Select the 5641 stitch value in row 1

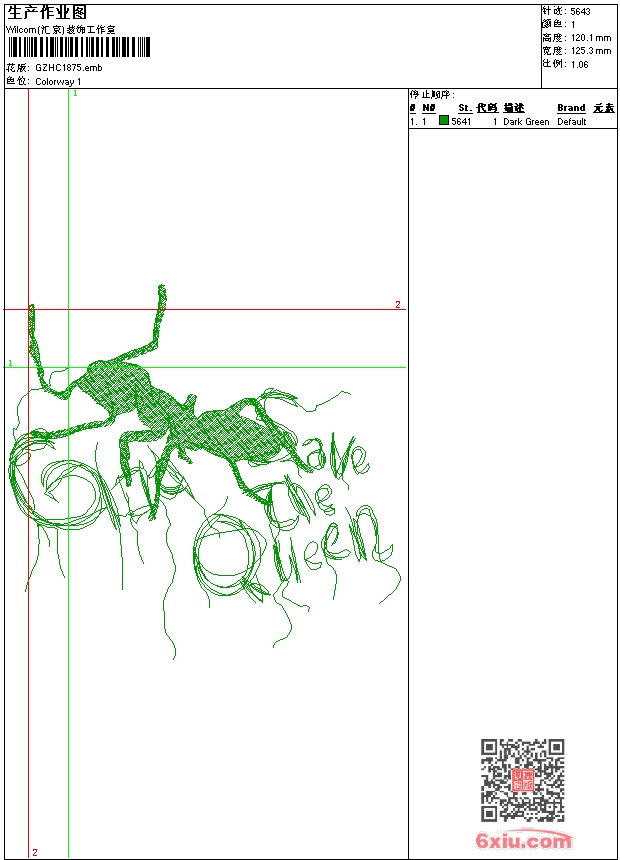[x=461, y=122]
